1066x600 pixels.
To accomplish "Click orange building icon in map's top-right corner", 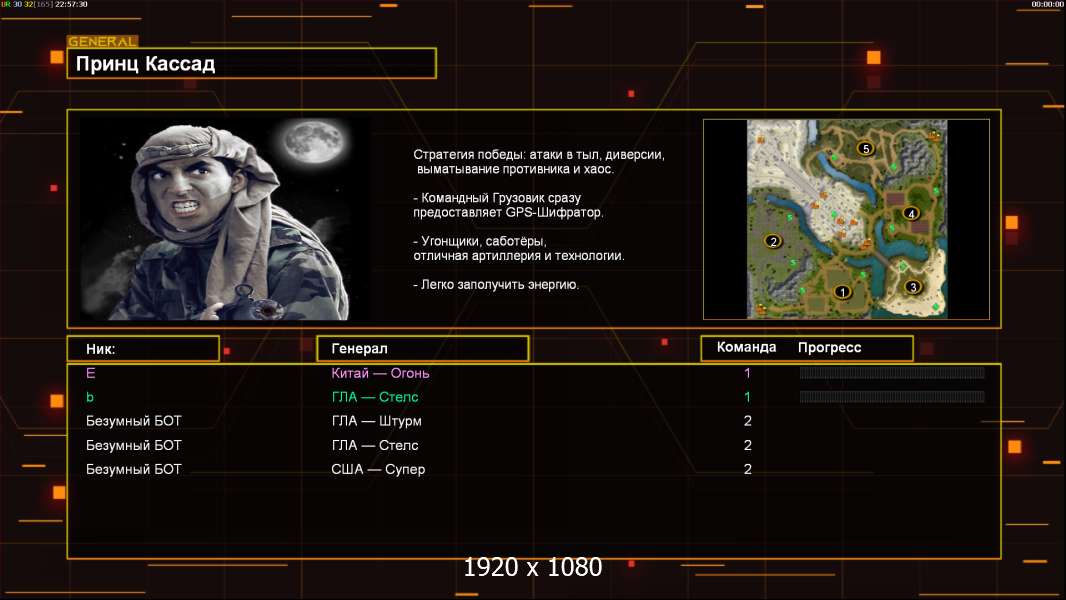I will point(934,134).
